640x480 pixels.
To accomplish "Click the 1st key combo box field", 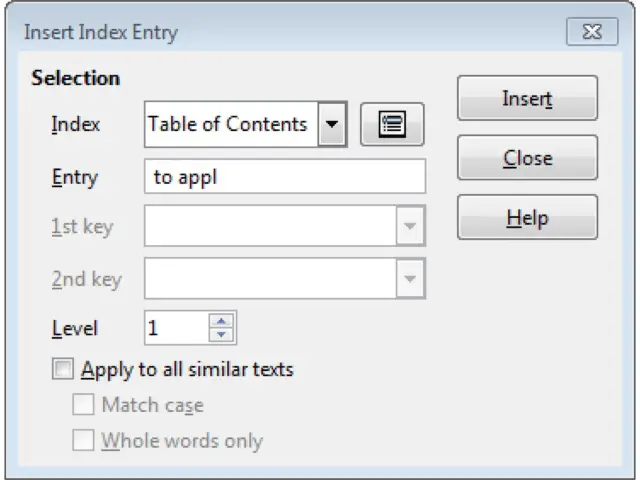I will pos(269,227).
